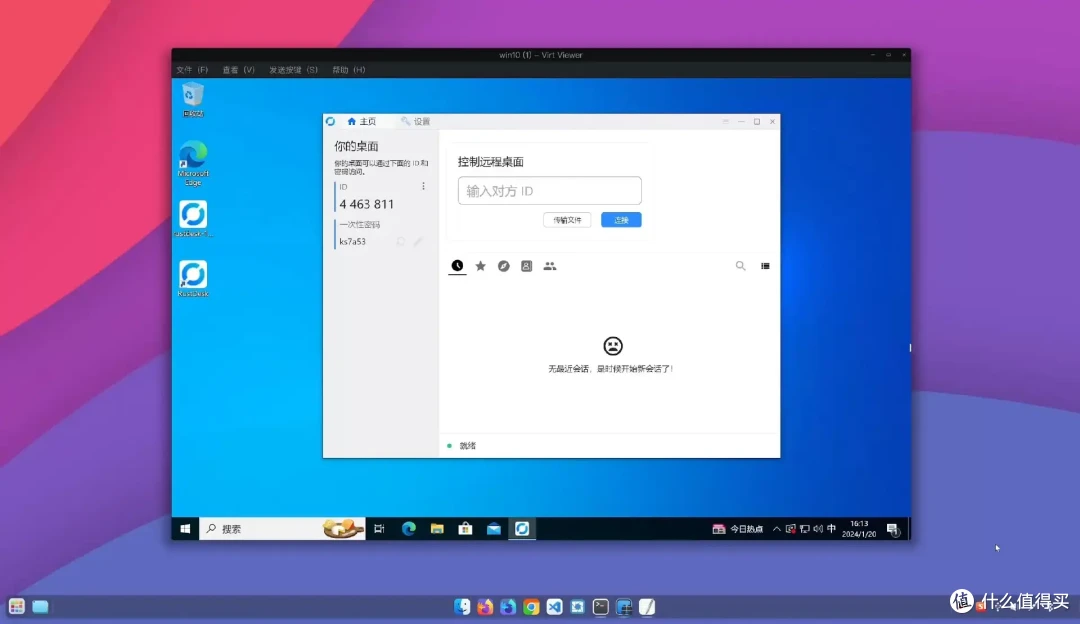
Task: Open 文件 (F) menu in Virt Viewer
Action: click(192, 70)
